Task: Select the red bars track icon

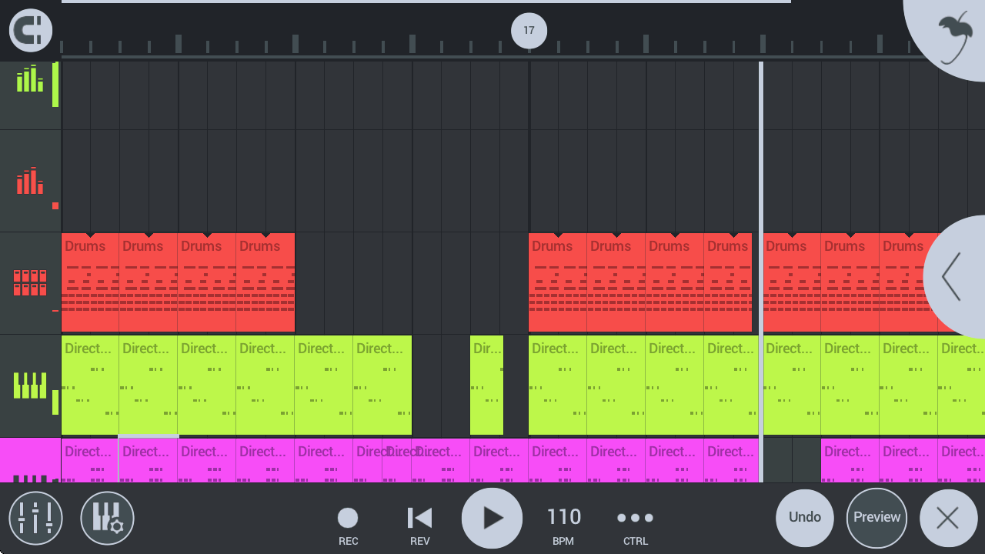Action: click(x=30, y=181)
